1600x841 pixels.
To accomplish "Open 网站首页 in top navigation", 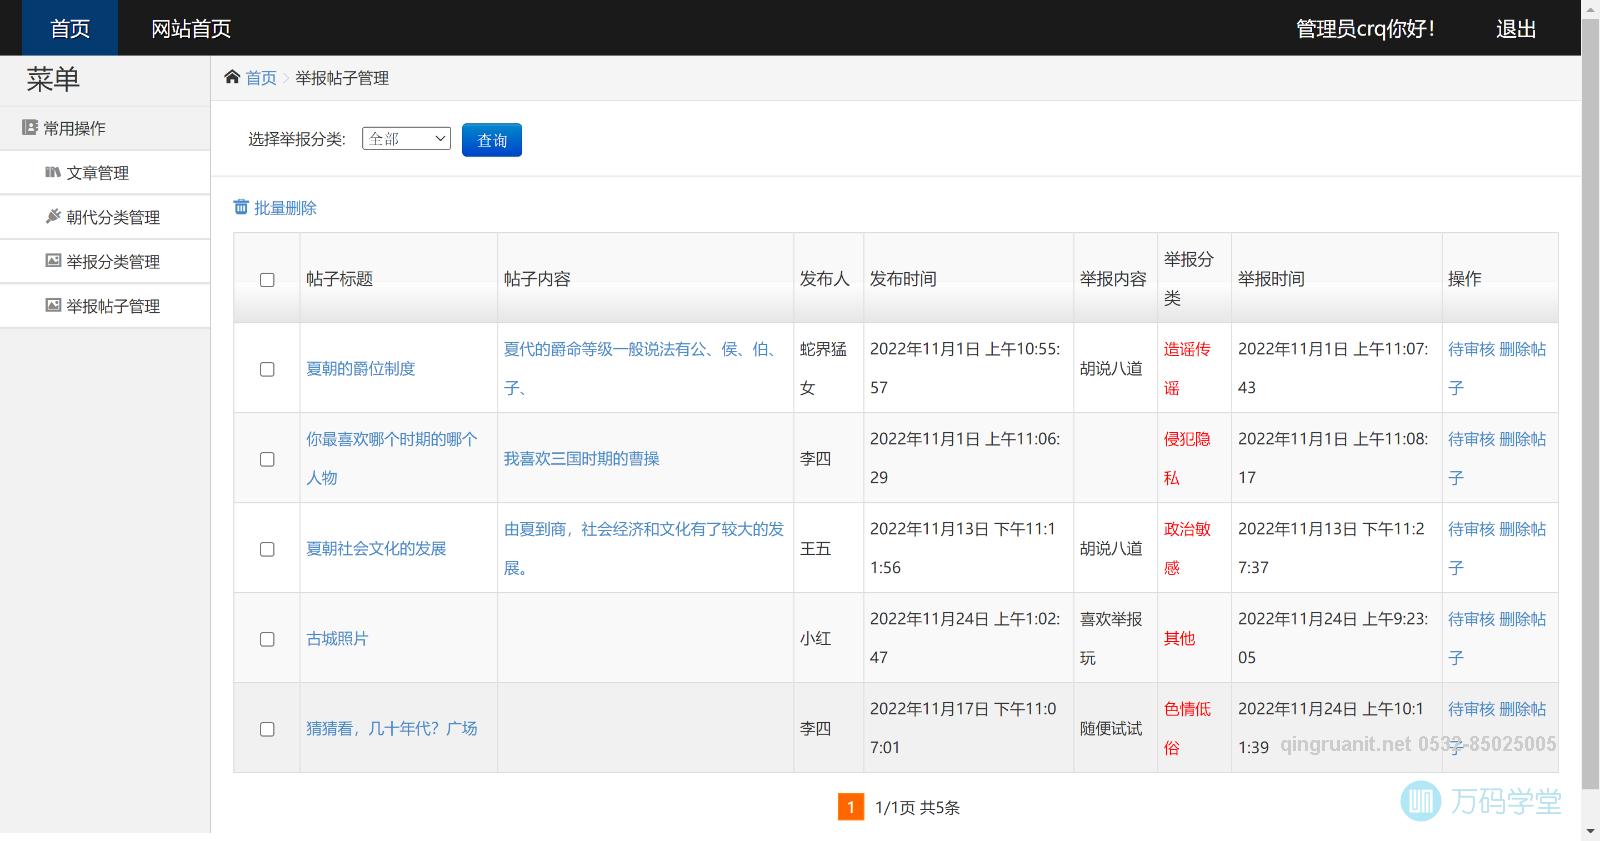I will coord(191,28).
